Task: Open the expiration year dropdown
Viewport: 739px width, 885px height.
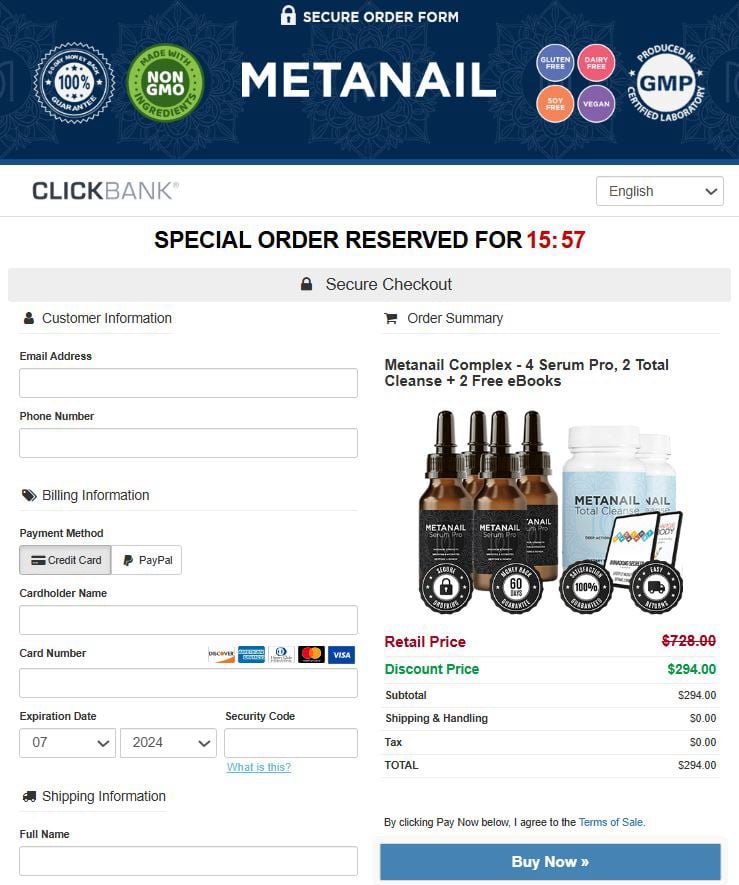Action: point(168,743)
